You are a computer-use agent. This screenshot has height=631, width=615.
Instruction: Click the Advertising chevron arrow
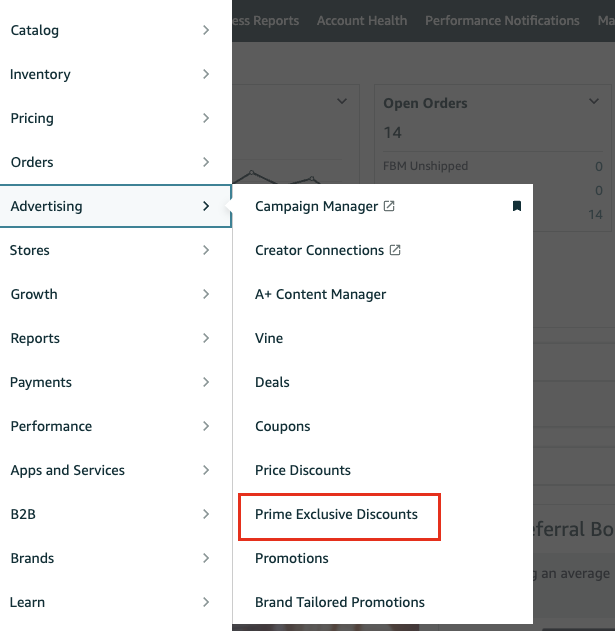[206, 206]
